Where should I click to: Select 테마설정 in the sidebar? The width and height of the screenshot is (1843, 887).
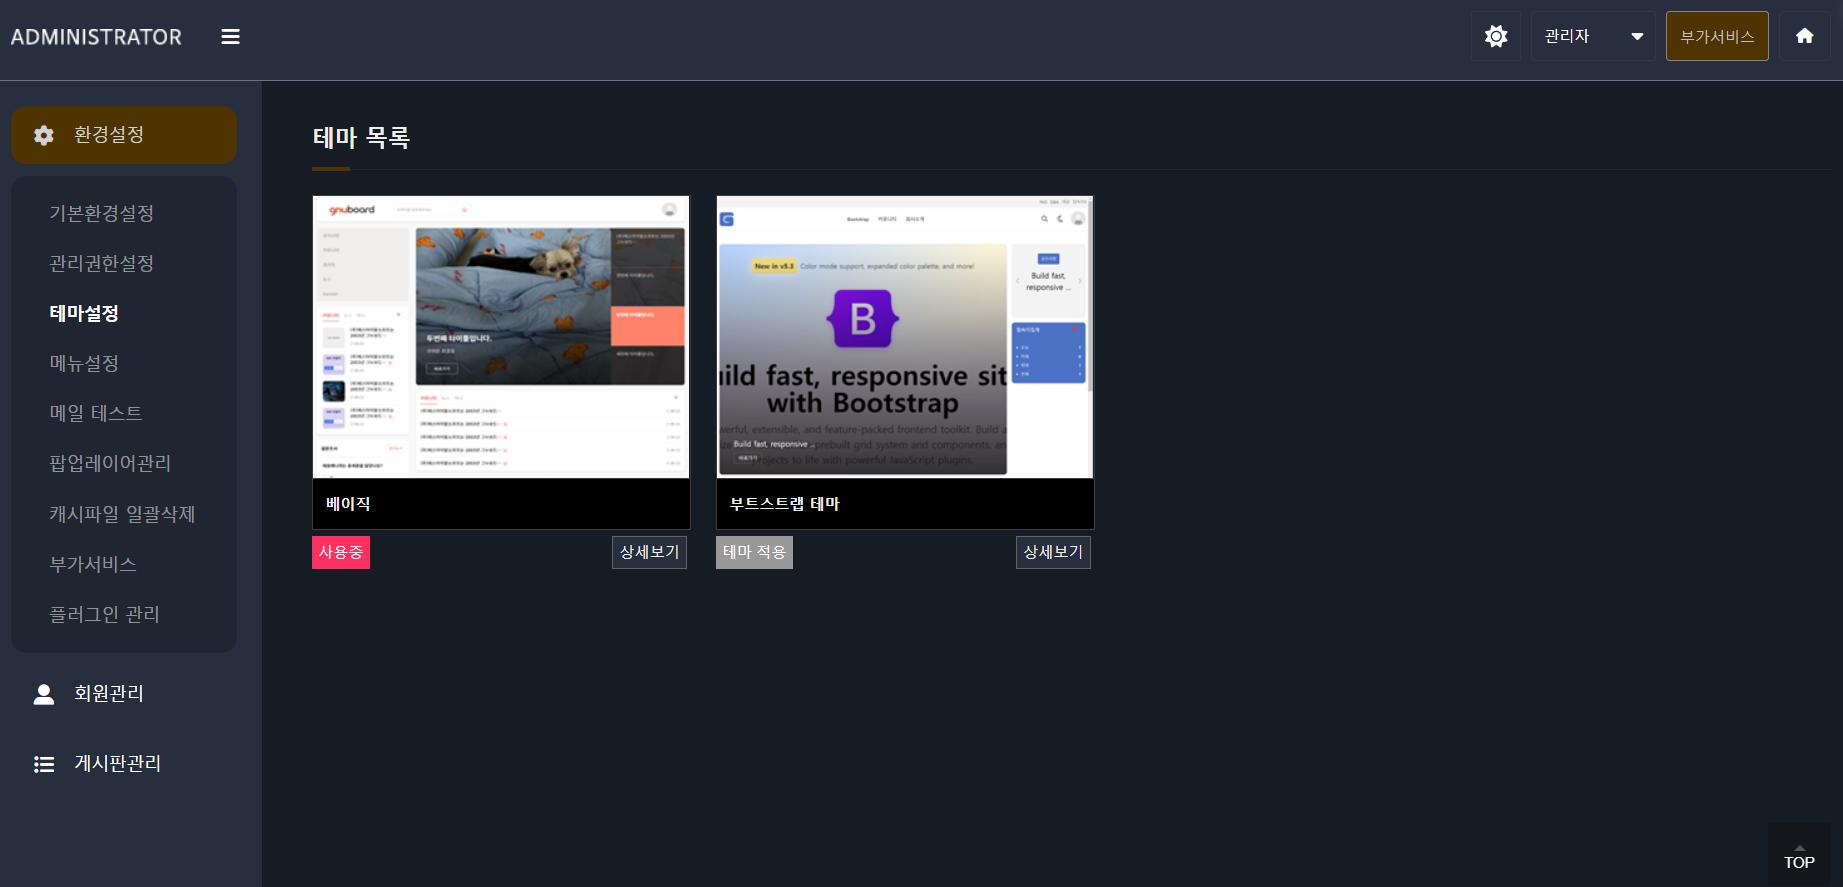[84, 313]
